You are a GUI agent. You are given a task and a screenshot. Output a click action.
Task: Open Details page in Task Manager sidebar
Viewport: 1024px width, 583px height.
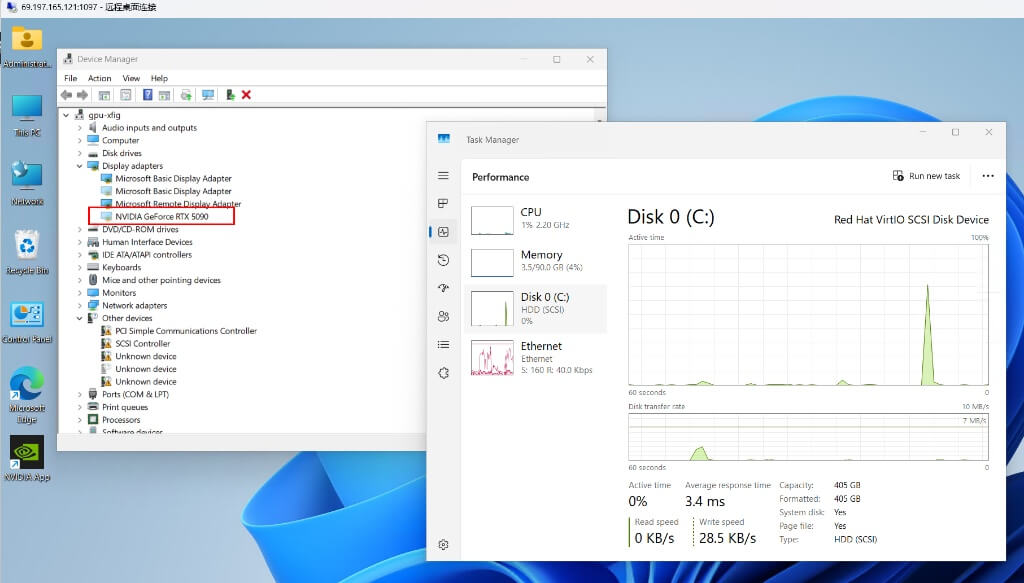tap(443, 344)
